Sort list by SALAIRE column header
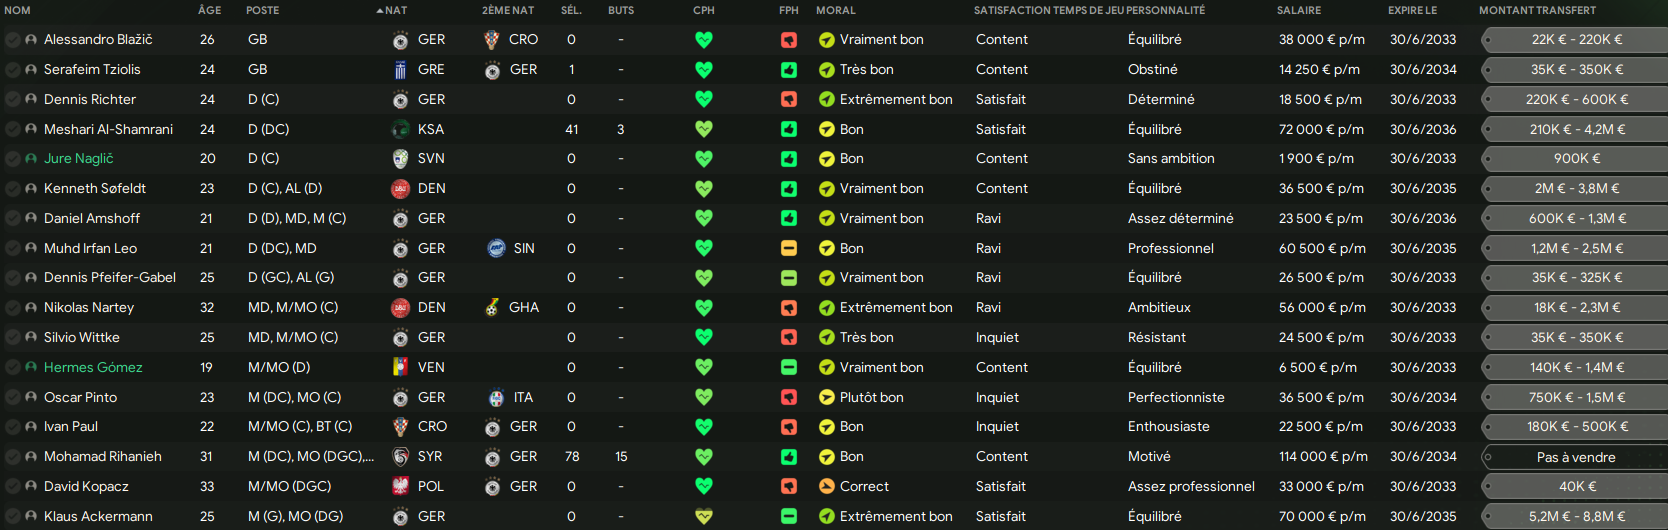The image size is (1668, 530). (1299, 10)
